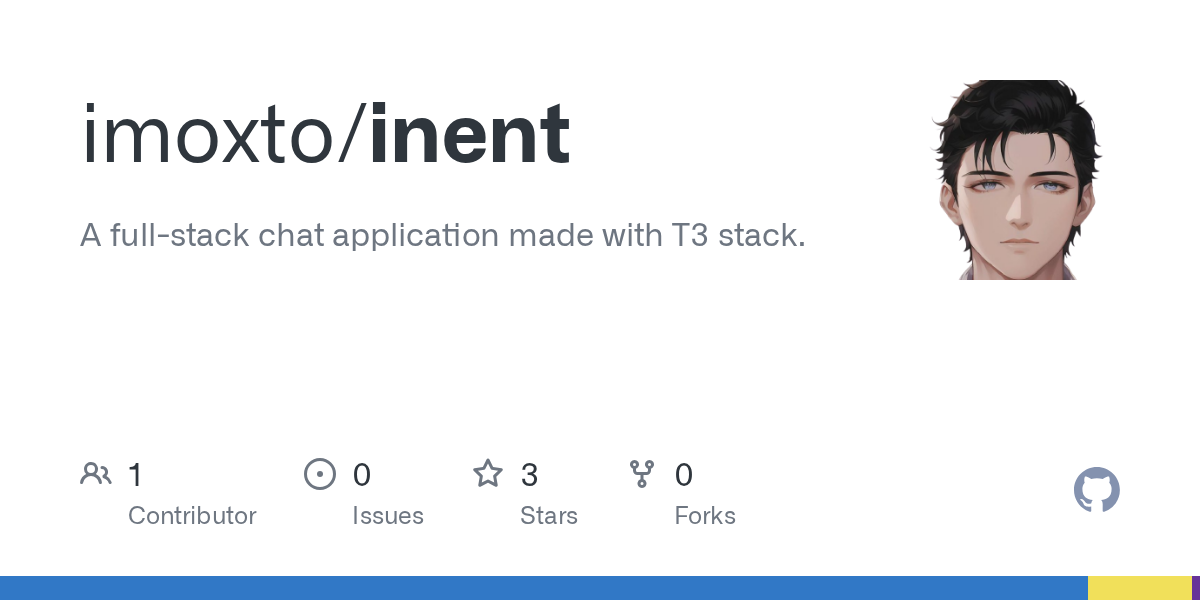Click the purple language bar segment

coord(1196,588)
